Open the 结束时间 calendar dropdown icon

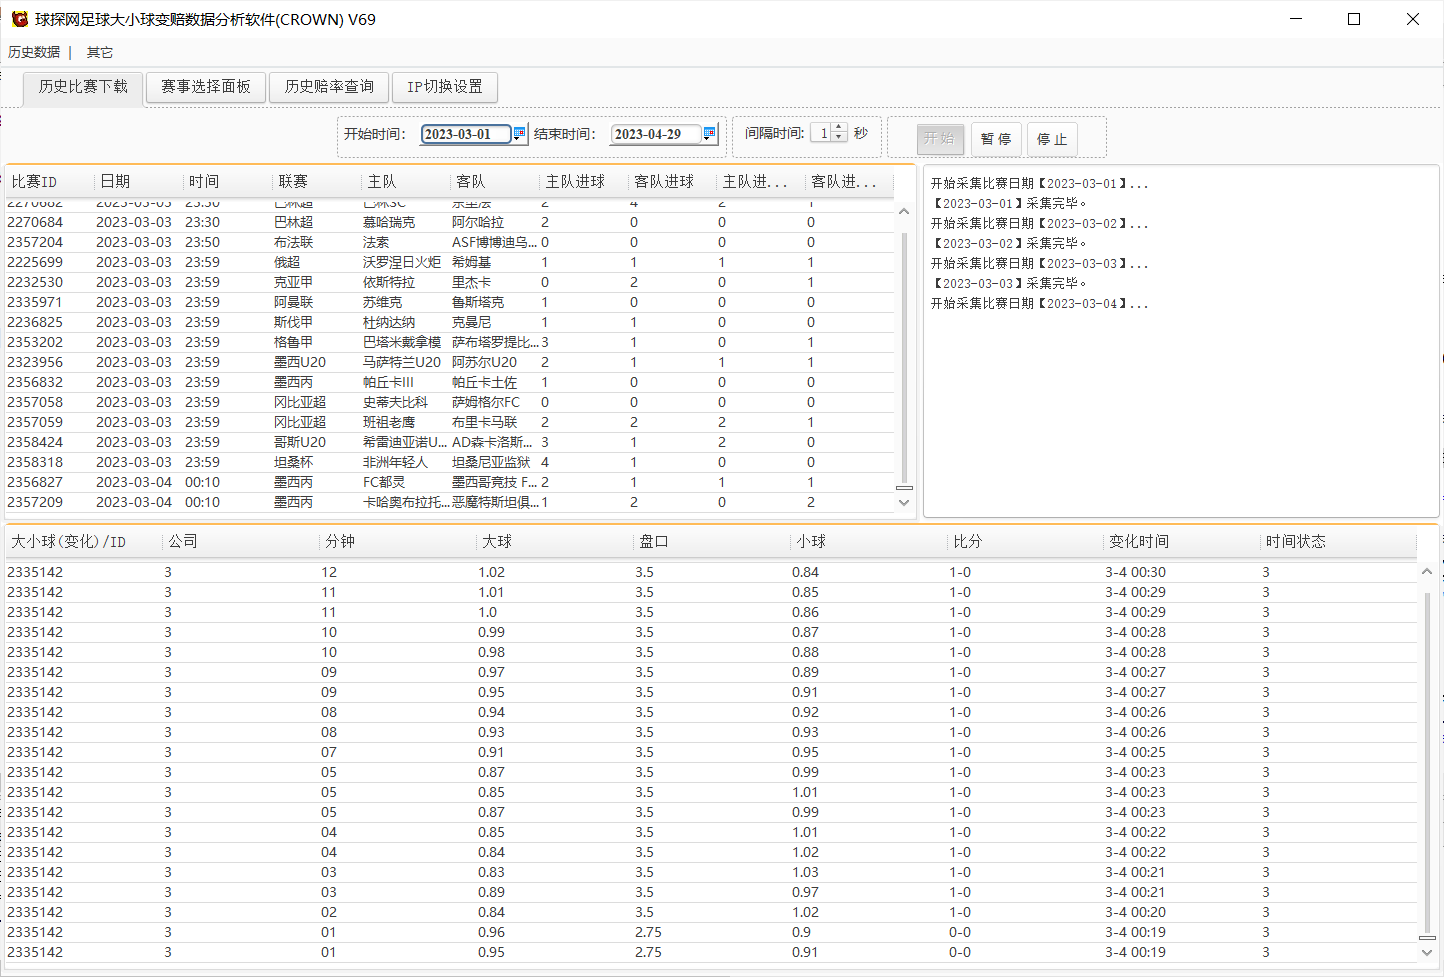pos(710,133)
